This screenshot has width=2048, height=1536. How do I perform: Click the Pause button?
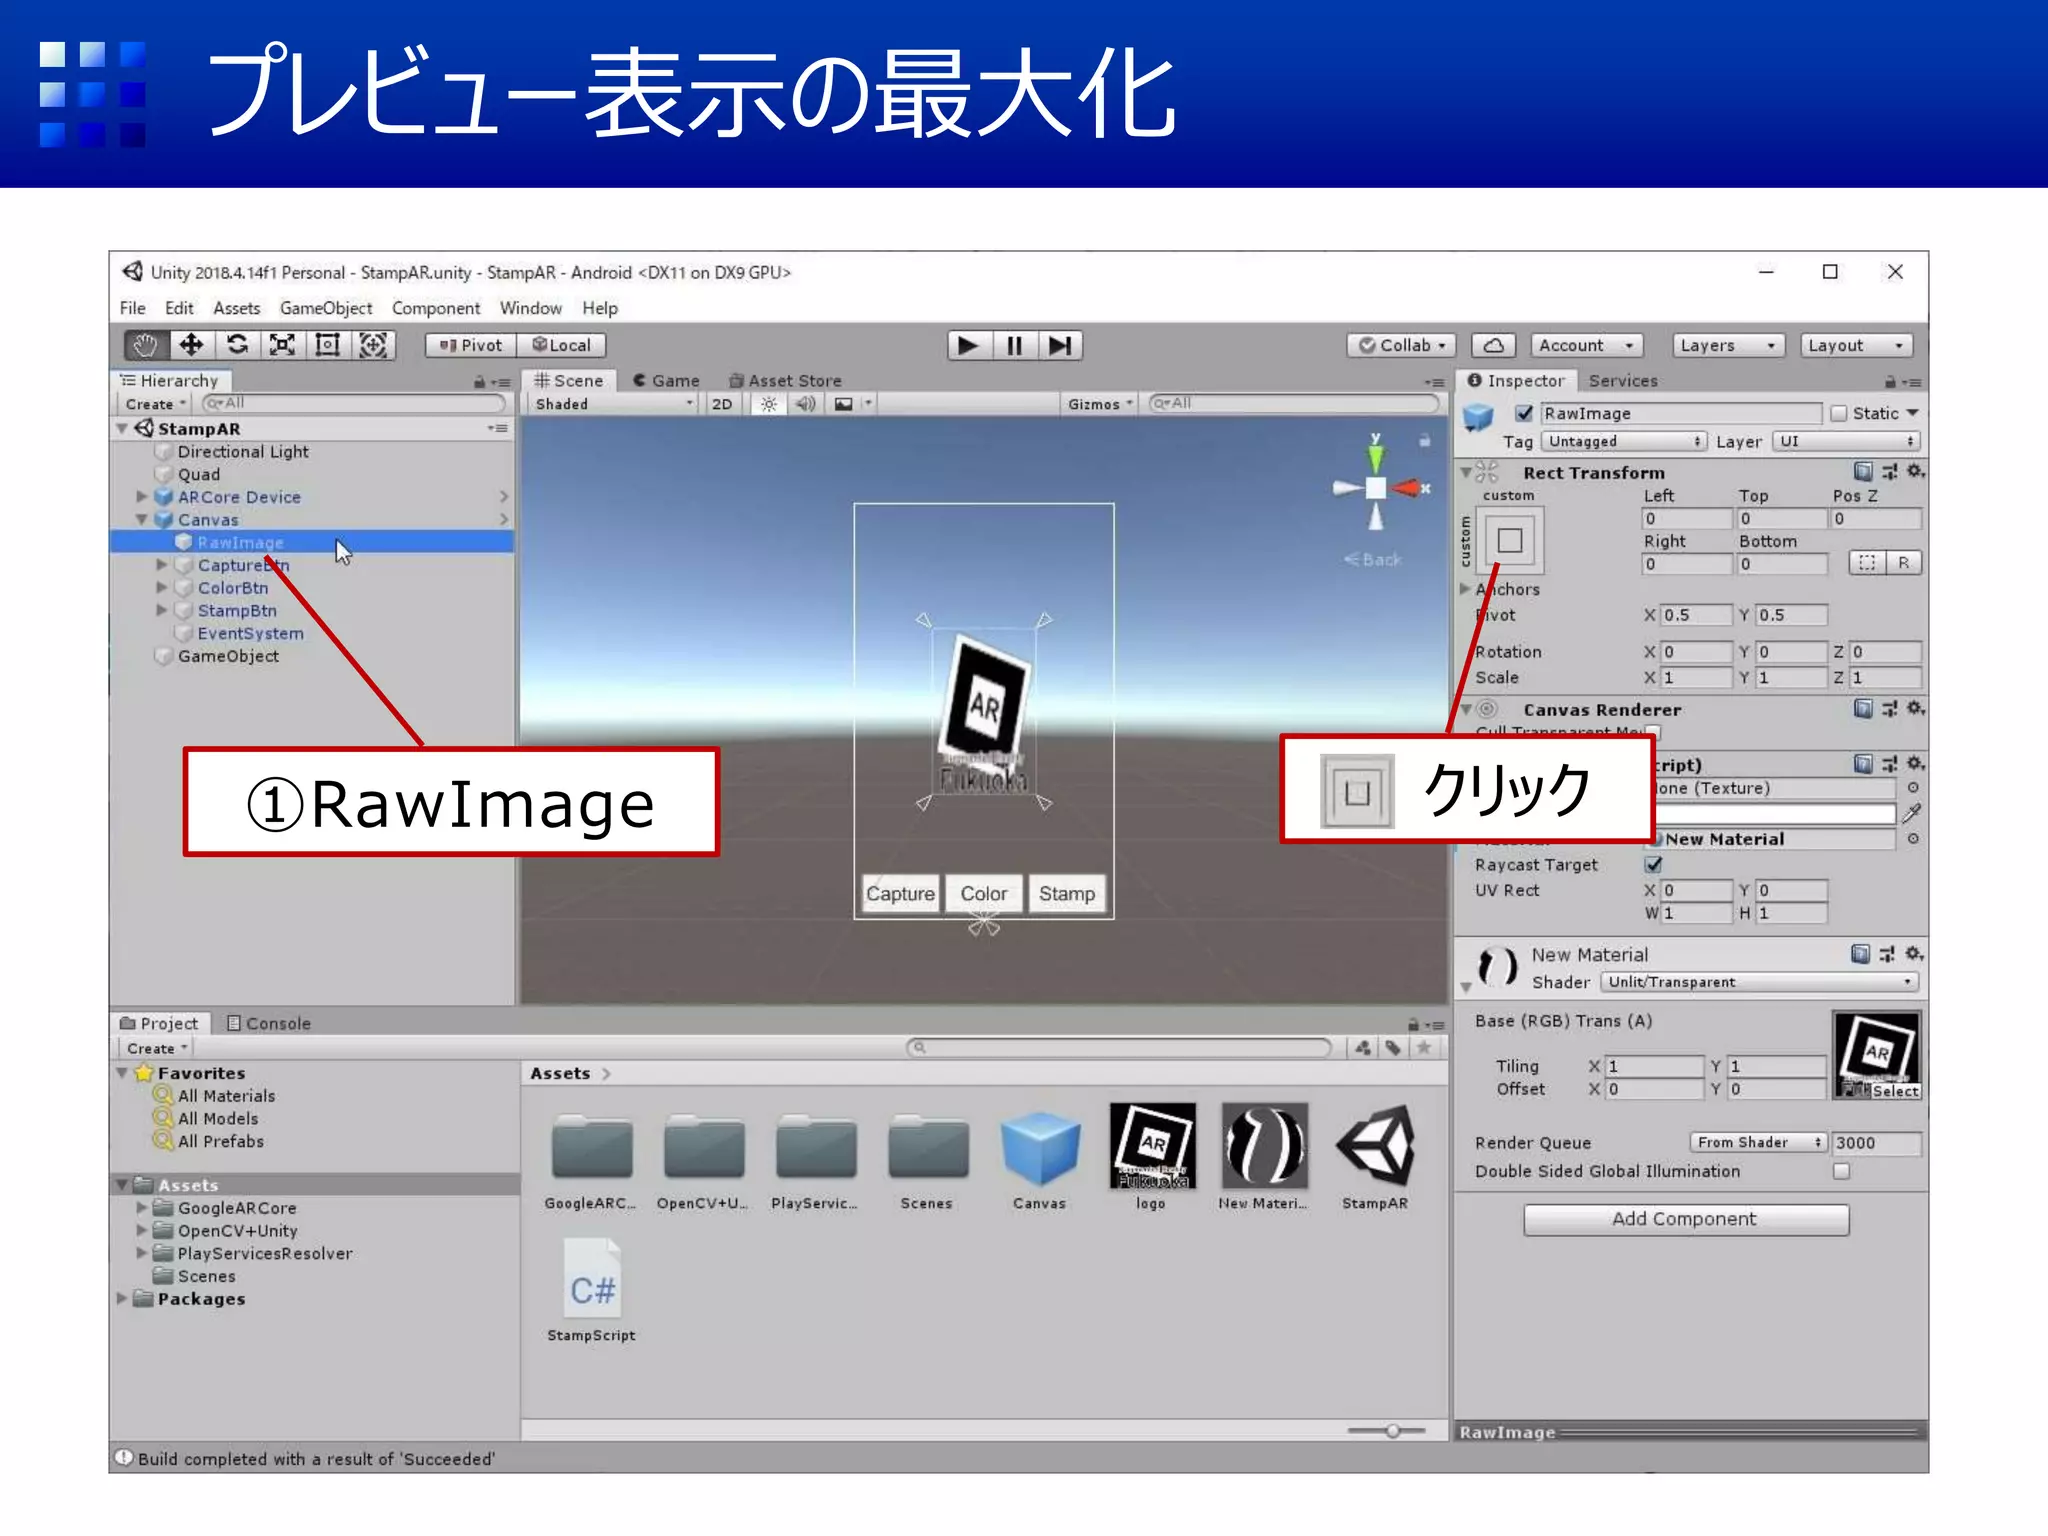1014,346
